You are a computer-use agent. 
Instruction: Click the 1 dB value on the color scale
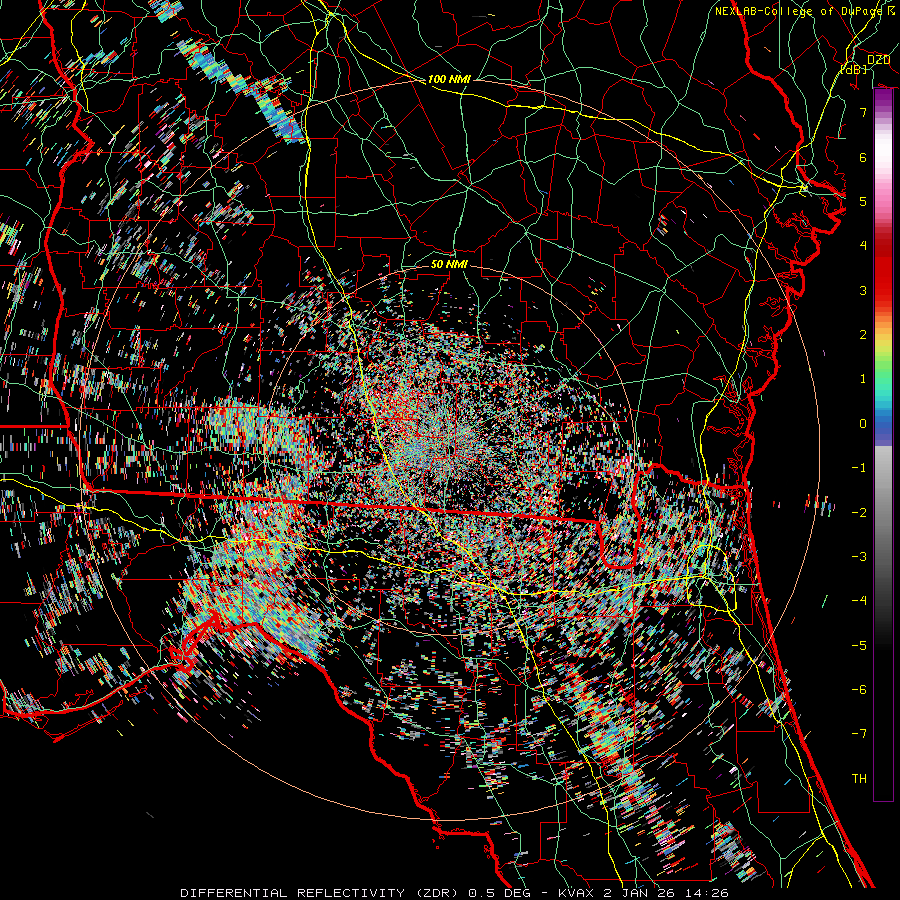pyautogui.click(x=863, y=379)
